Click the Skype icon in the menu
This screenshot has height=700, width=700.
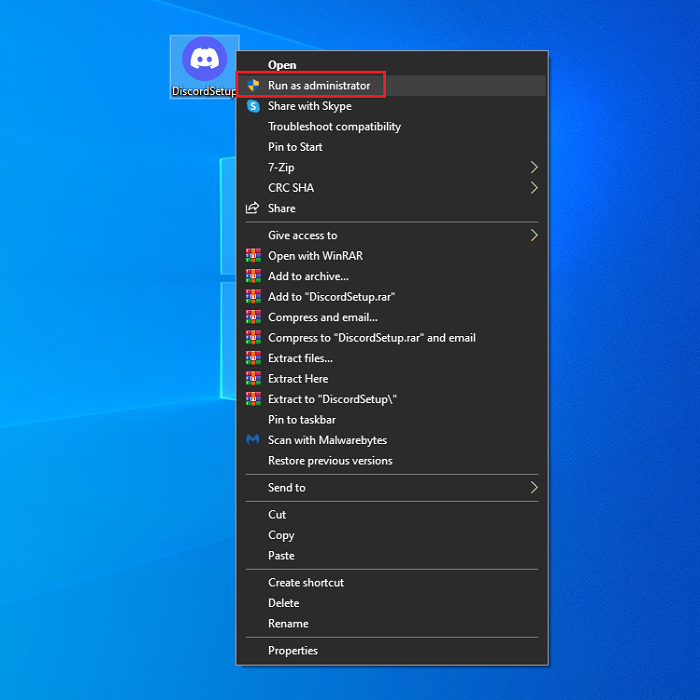point(253,106)
